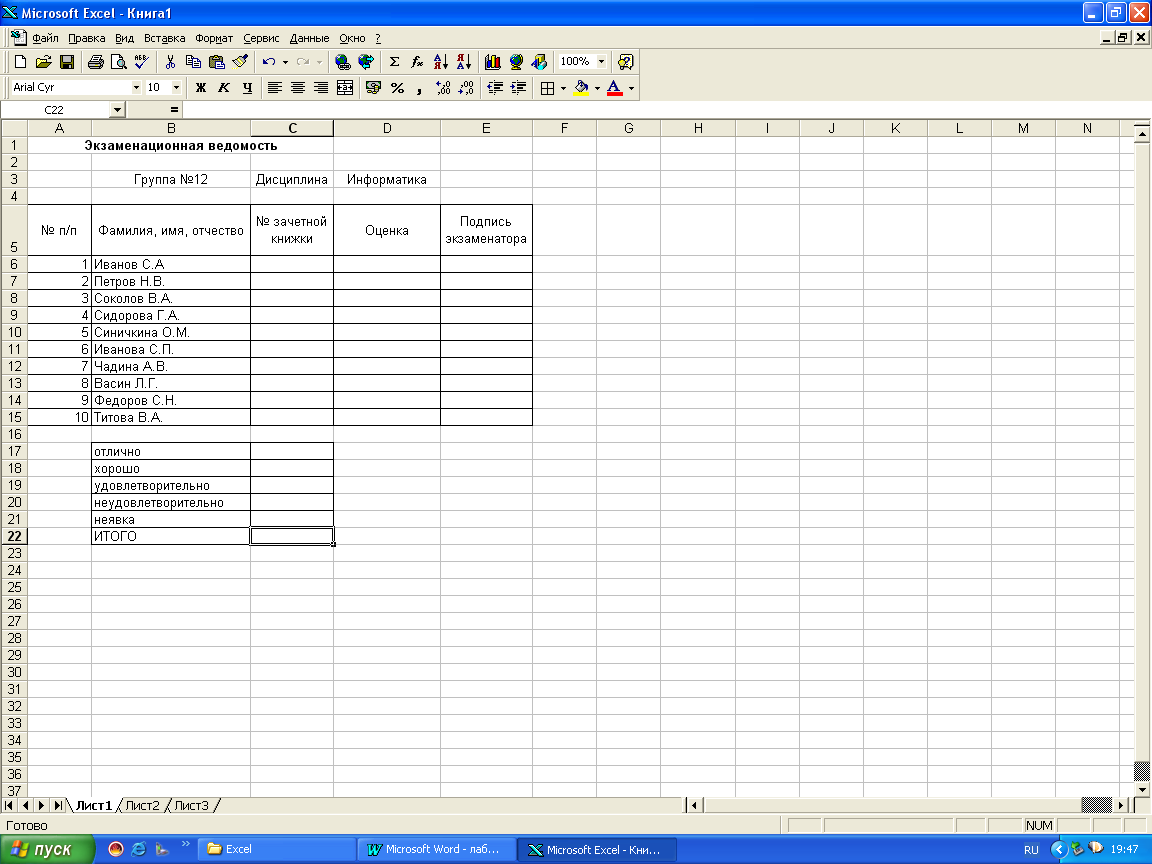
Task: Open the Excel folder taskbar button
Action: coord(276,849)
